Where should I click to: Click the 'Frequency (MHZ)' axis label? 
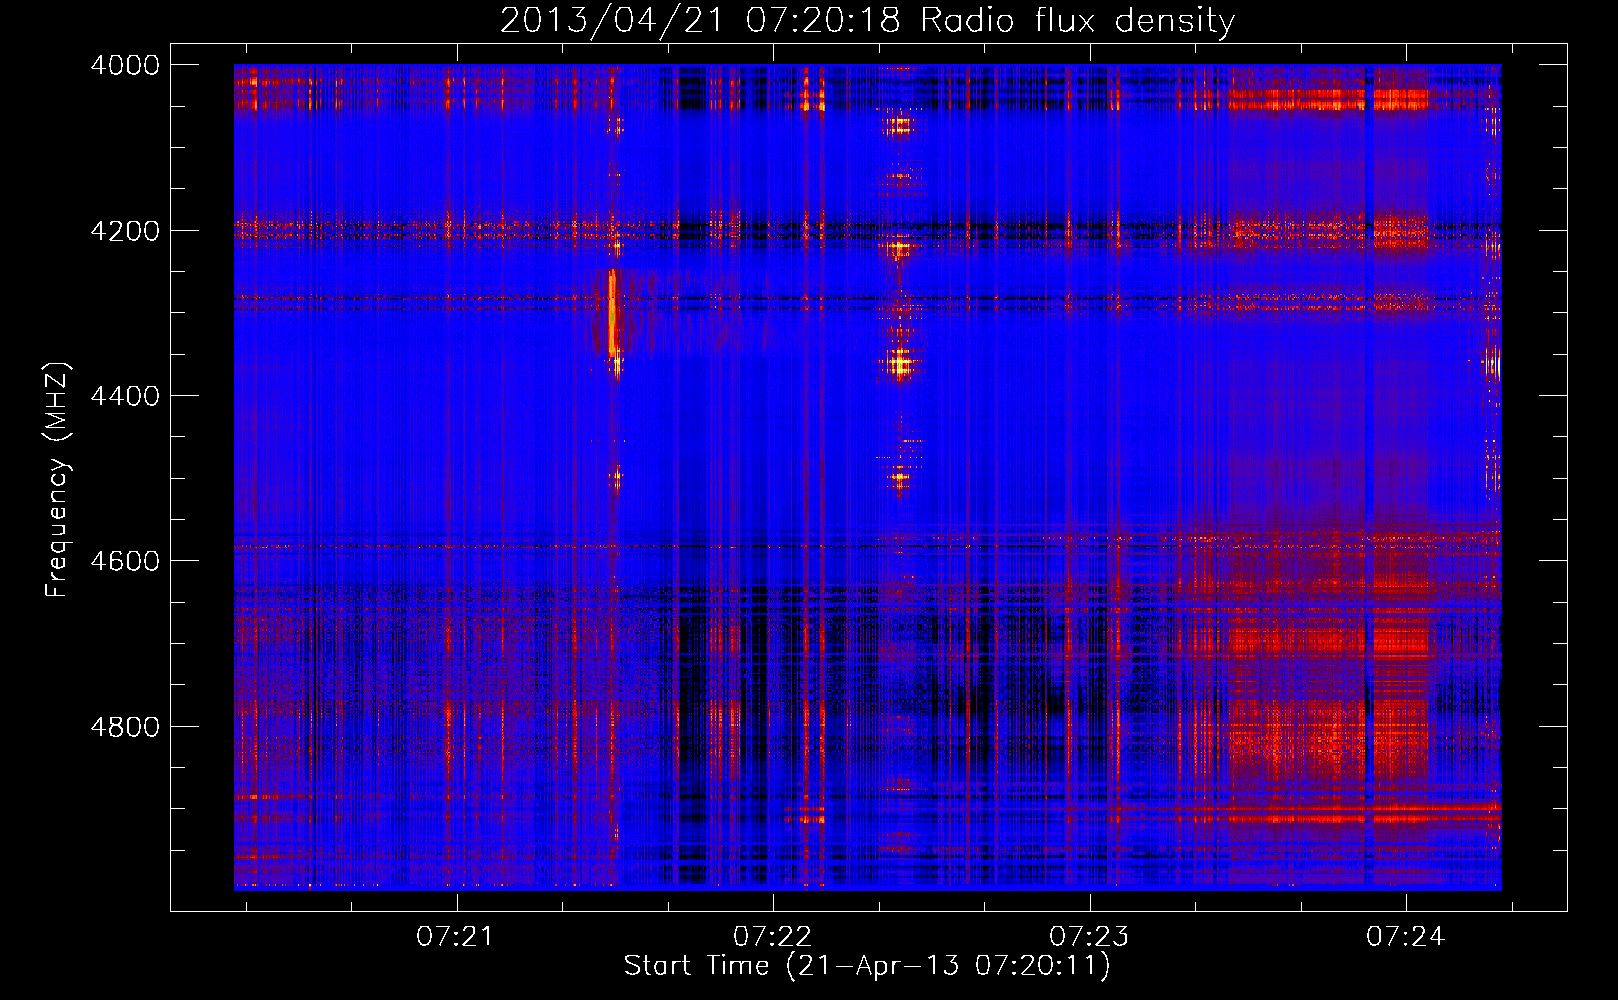click(58, 480)
